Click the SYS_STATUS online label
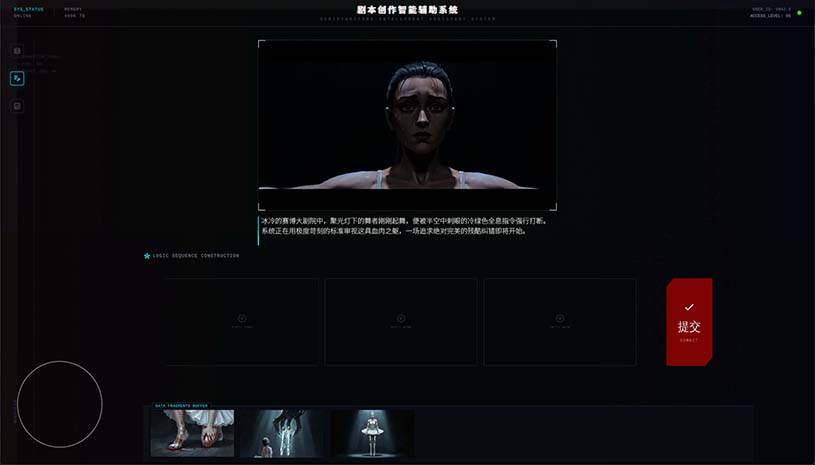815x465 pixels. (29, 12)
